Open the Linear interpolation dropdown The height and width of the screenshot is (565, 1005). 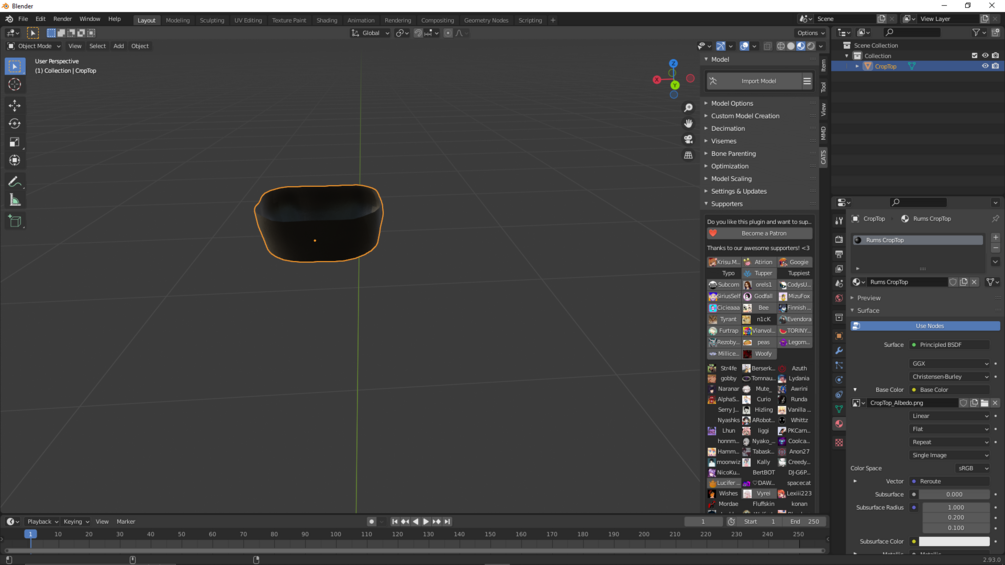pos(950,416)
